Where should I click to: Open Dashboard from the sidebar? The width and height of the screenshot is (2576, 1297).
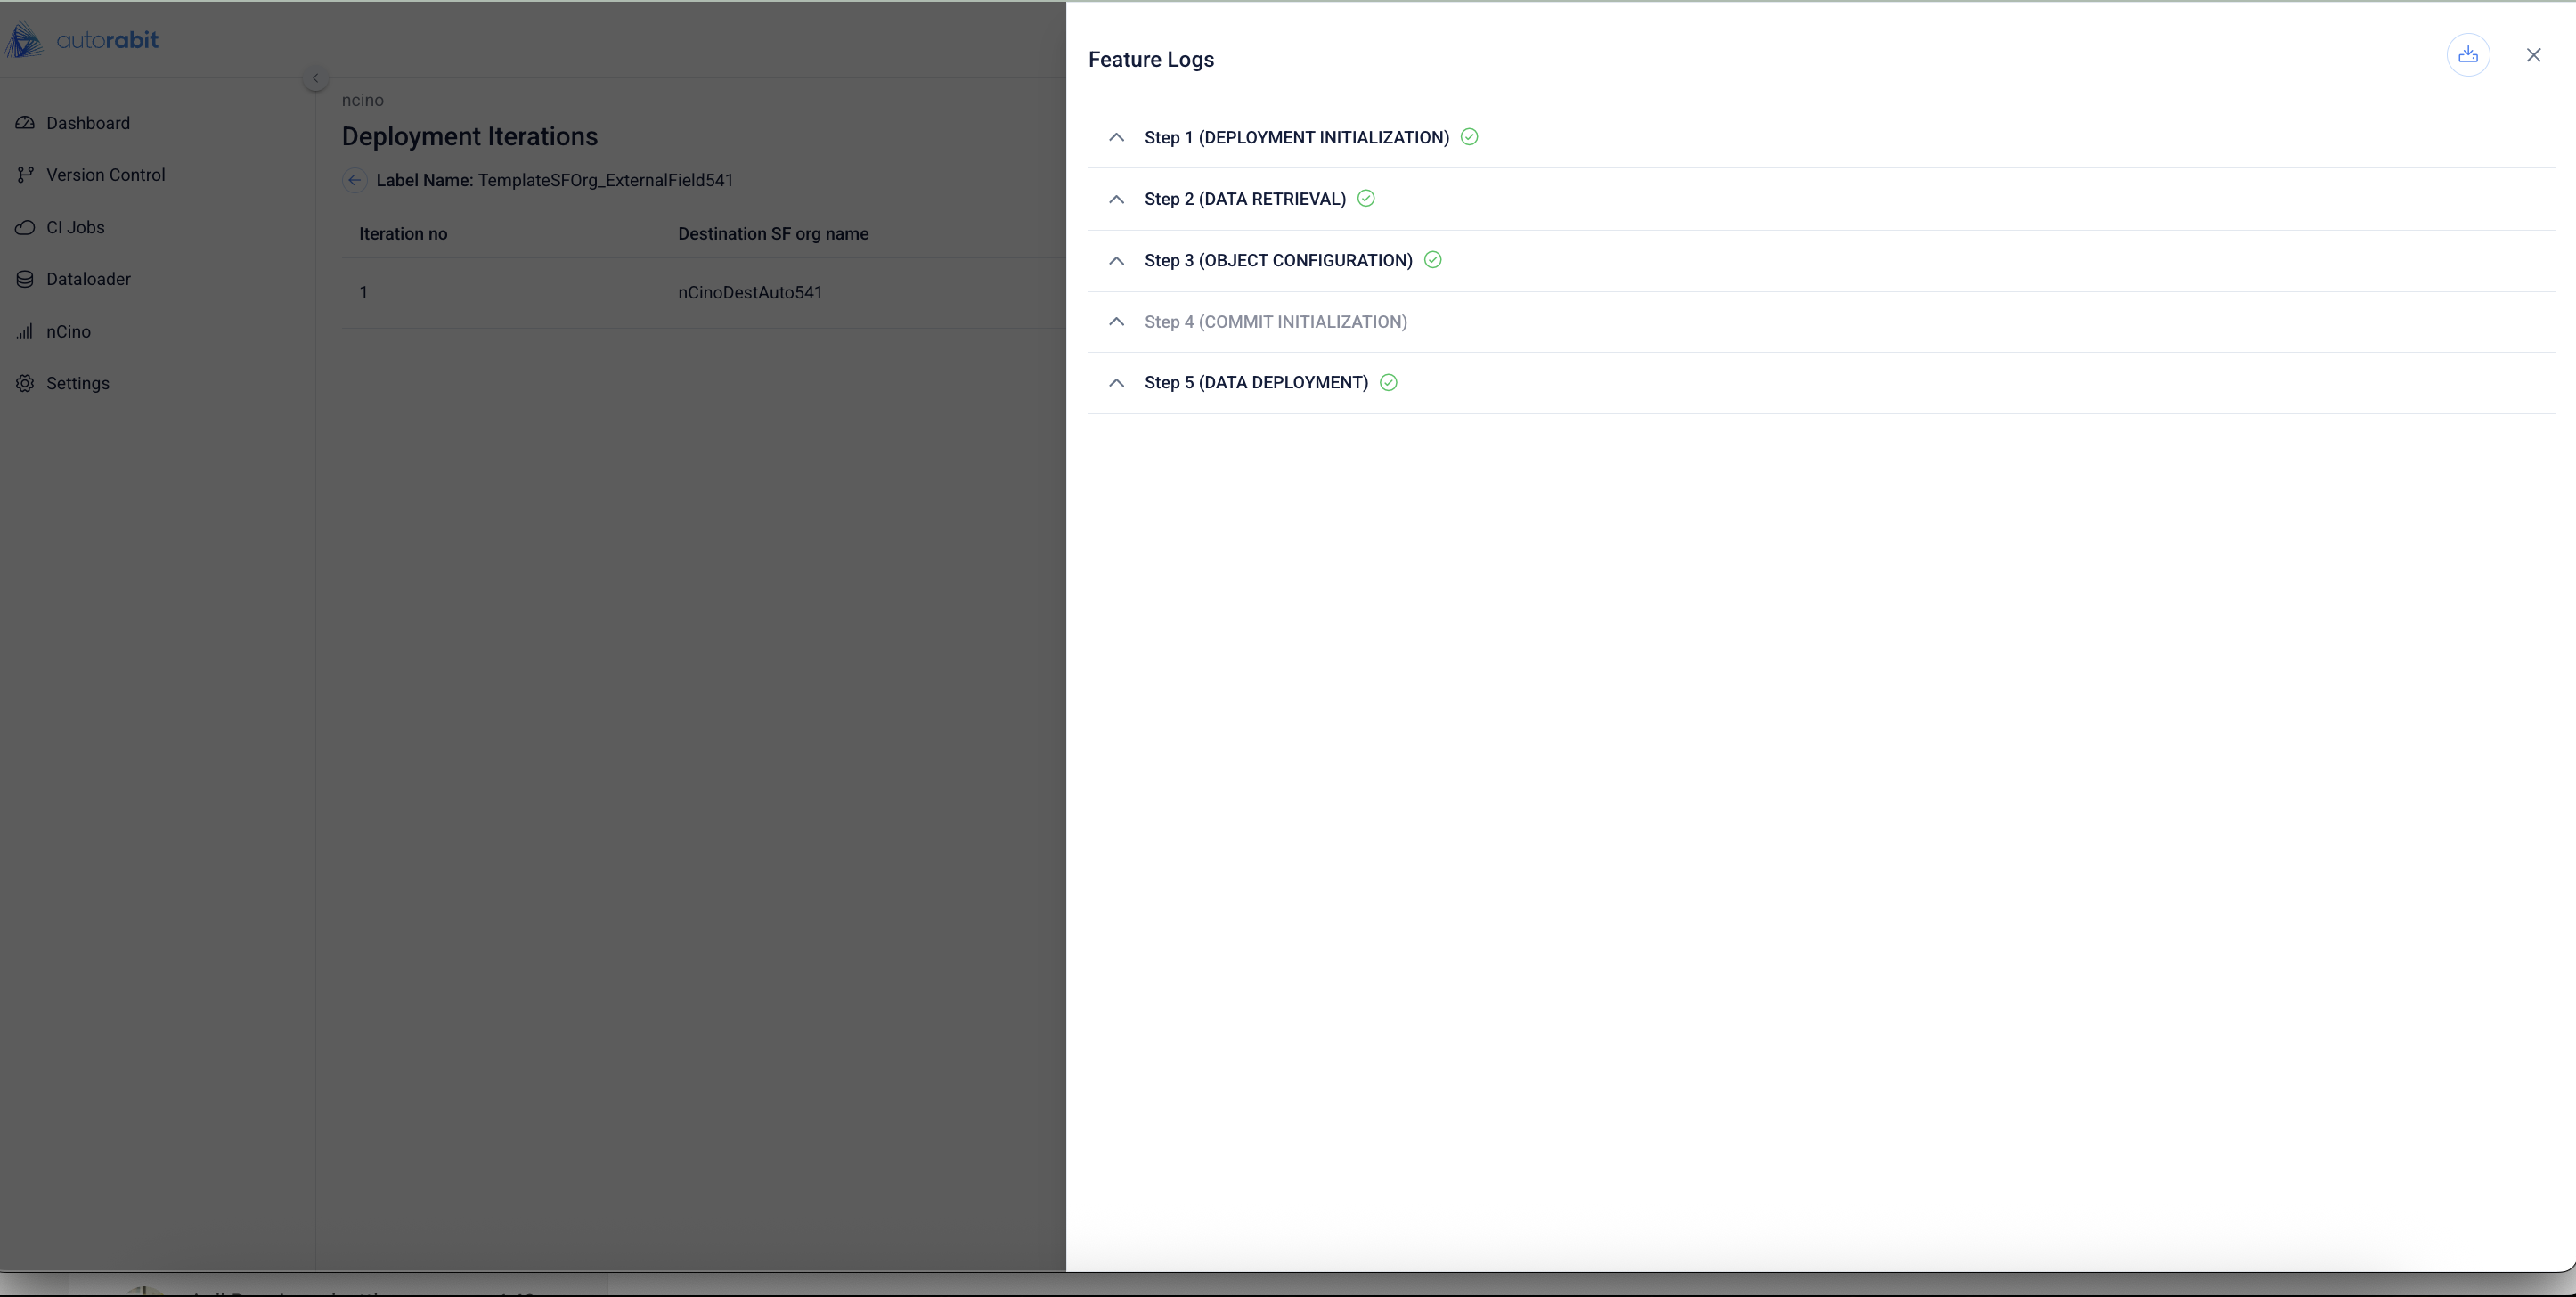click(x=87, y=123)
